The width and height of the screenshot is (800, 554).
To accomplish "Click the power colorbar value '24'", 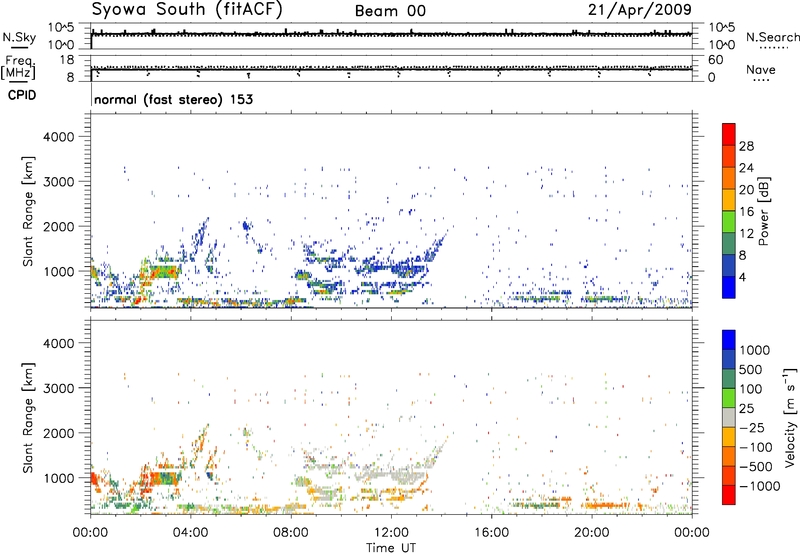I will pyautogui.click(x=746, y=168).
